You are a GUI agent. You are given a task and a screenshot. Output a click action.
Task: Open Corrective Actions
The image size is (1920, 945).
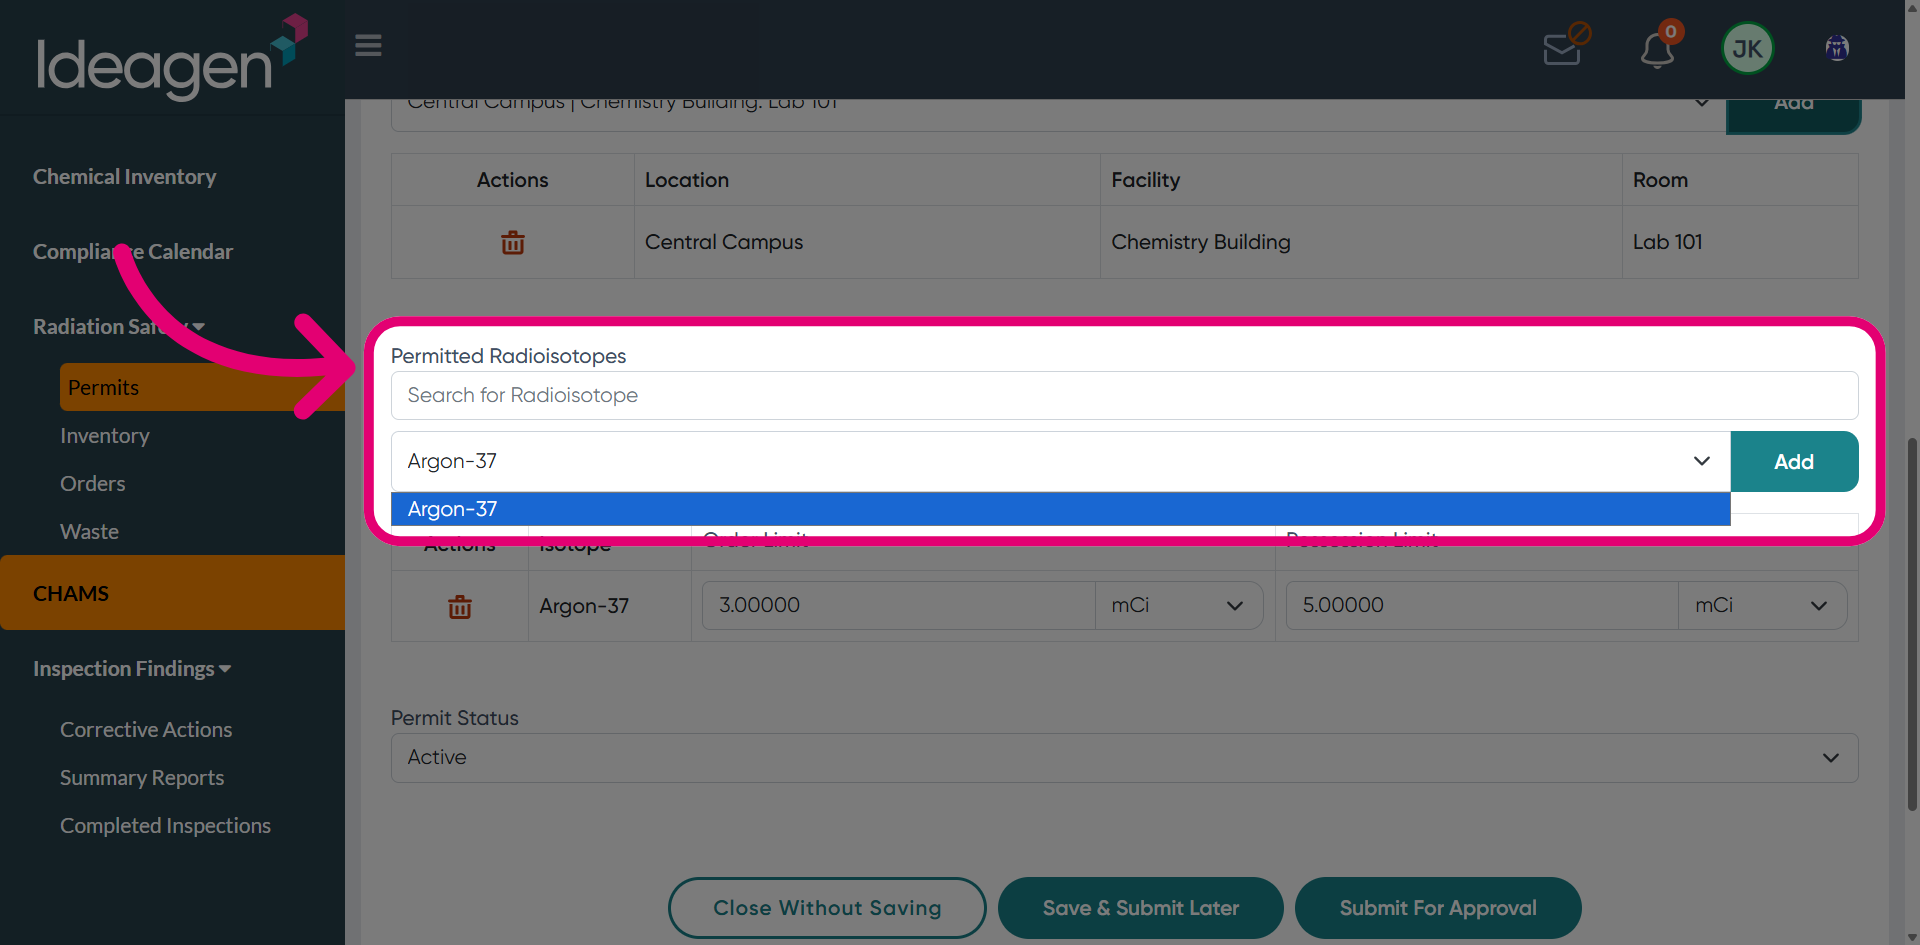146,730
